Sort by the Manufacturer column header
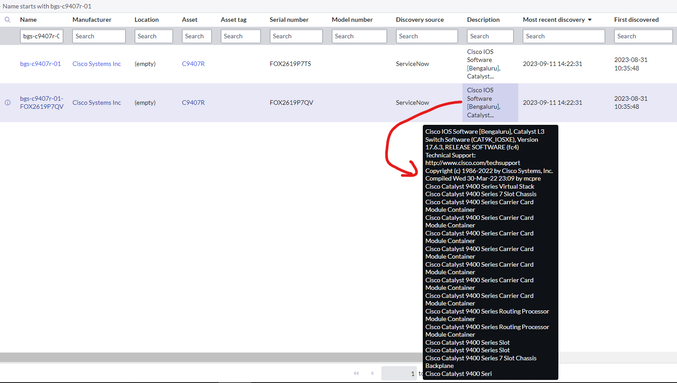The image size is (677, 383). pos(92,19)
